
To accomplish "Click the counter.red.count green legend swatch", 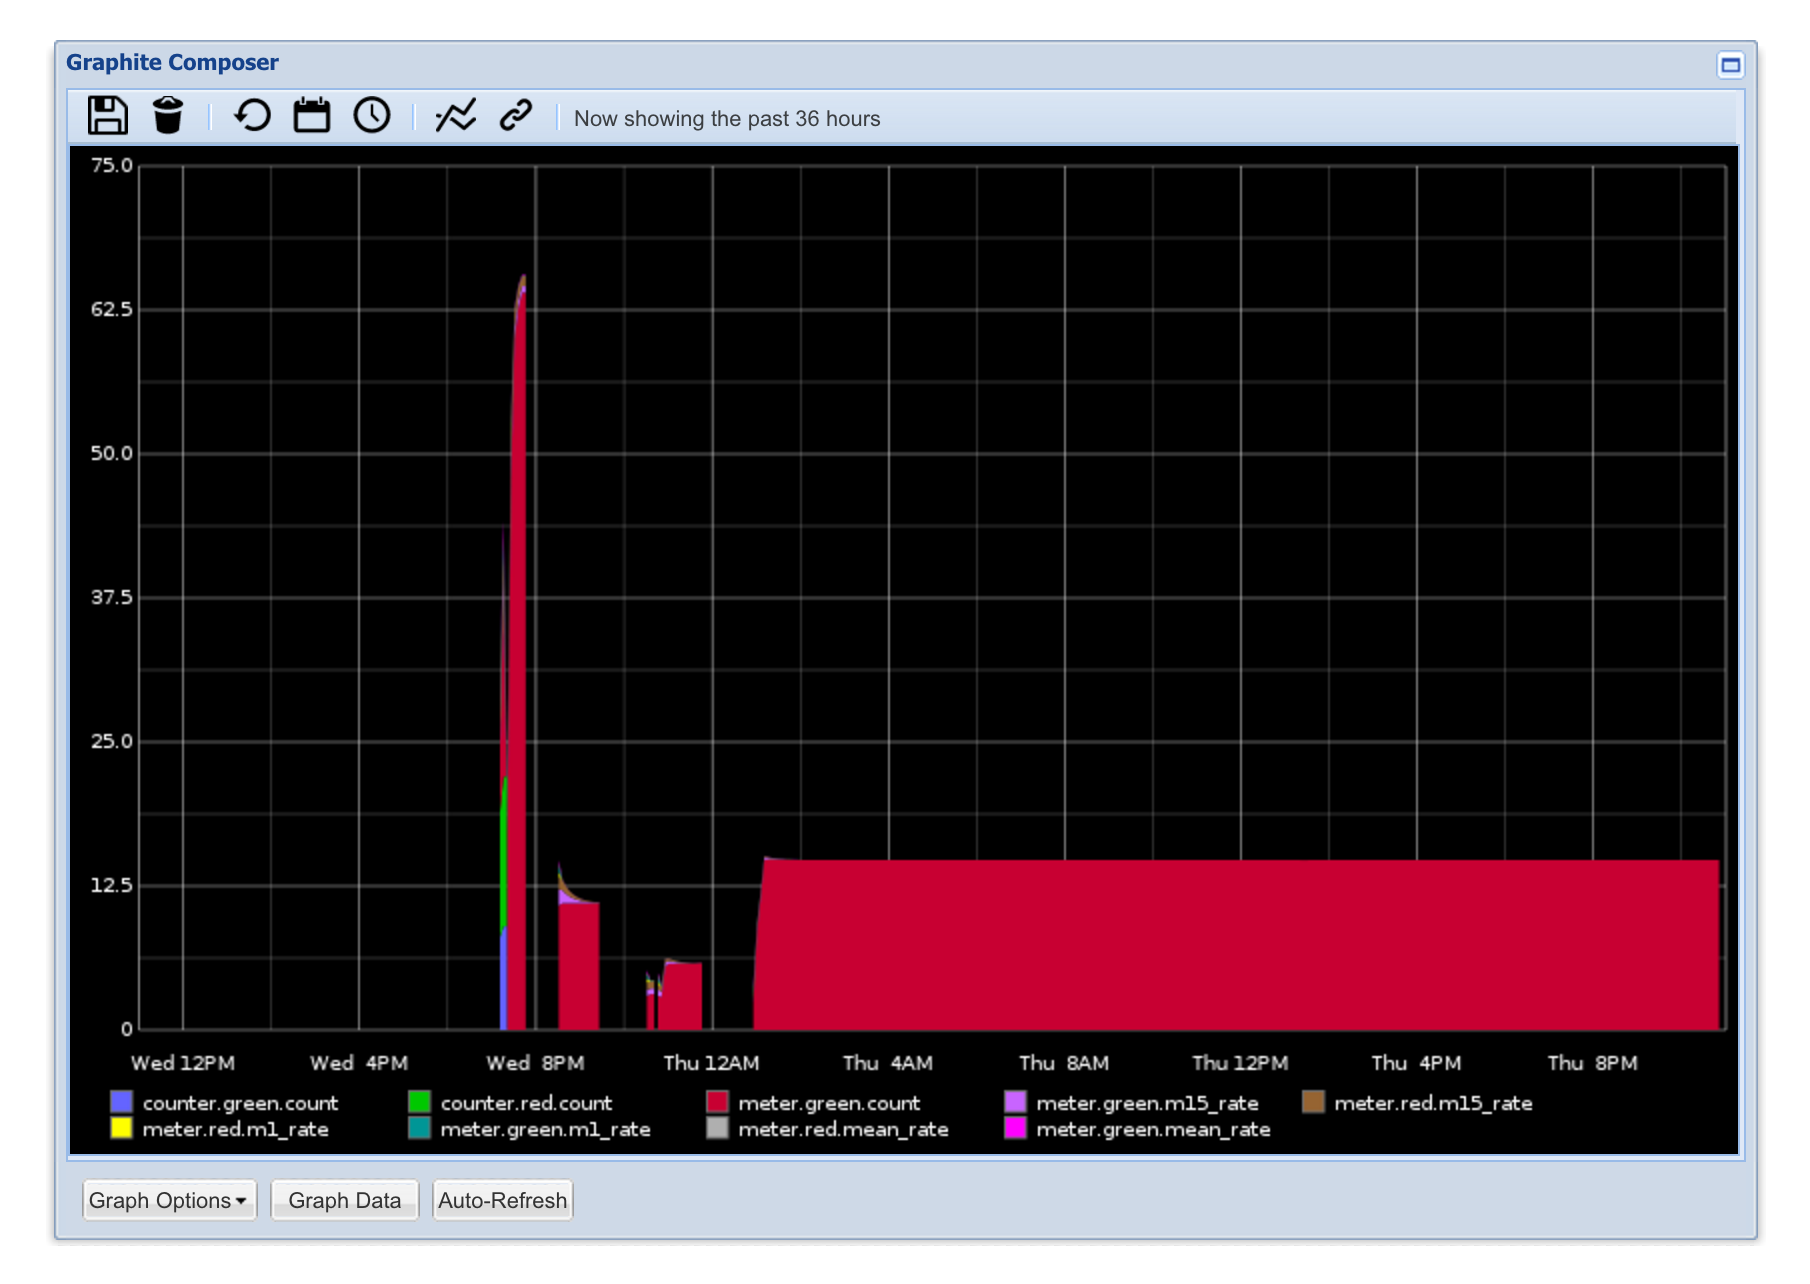I will pos(420,1102).
